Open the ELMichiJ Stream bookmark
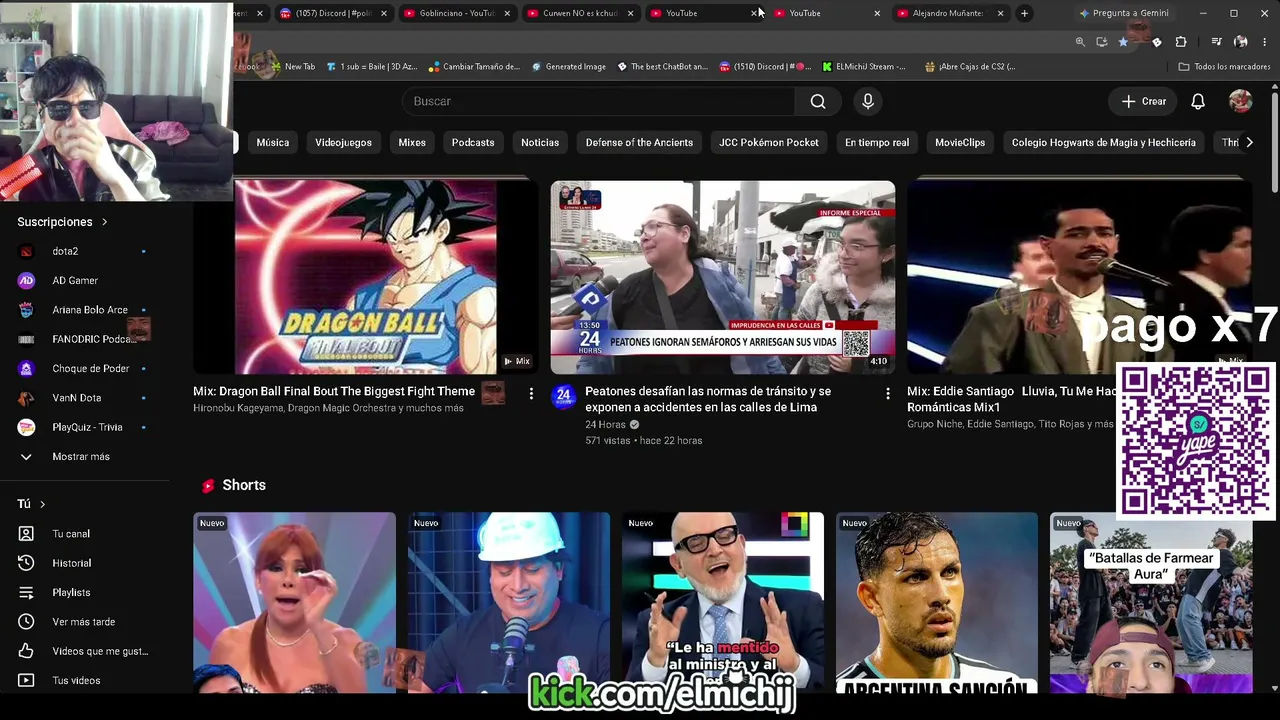1280x720 pixels. tap(864, 67)
